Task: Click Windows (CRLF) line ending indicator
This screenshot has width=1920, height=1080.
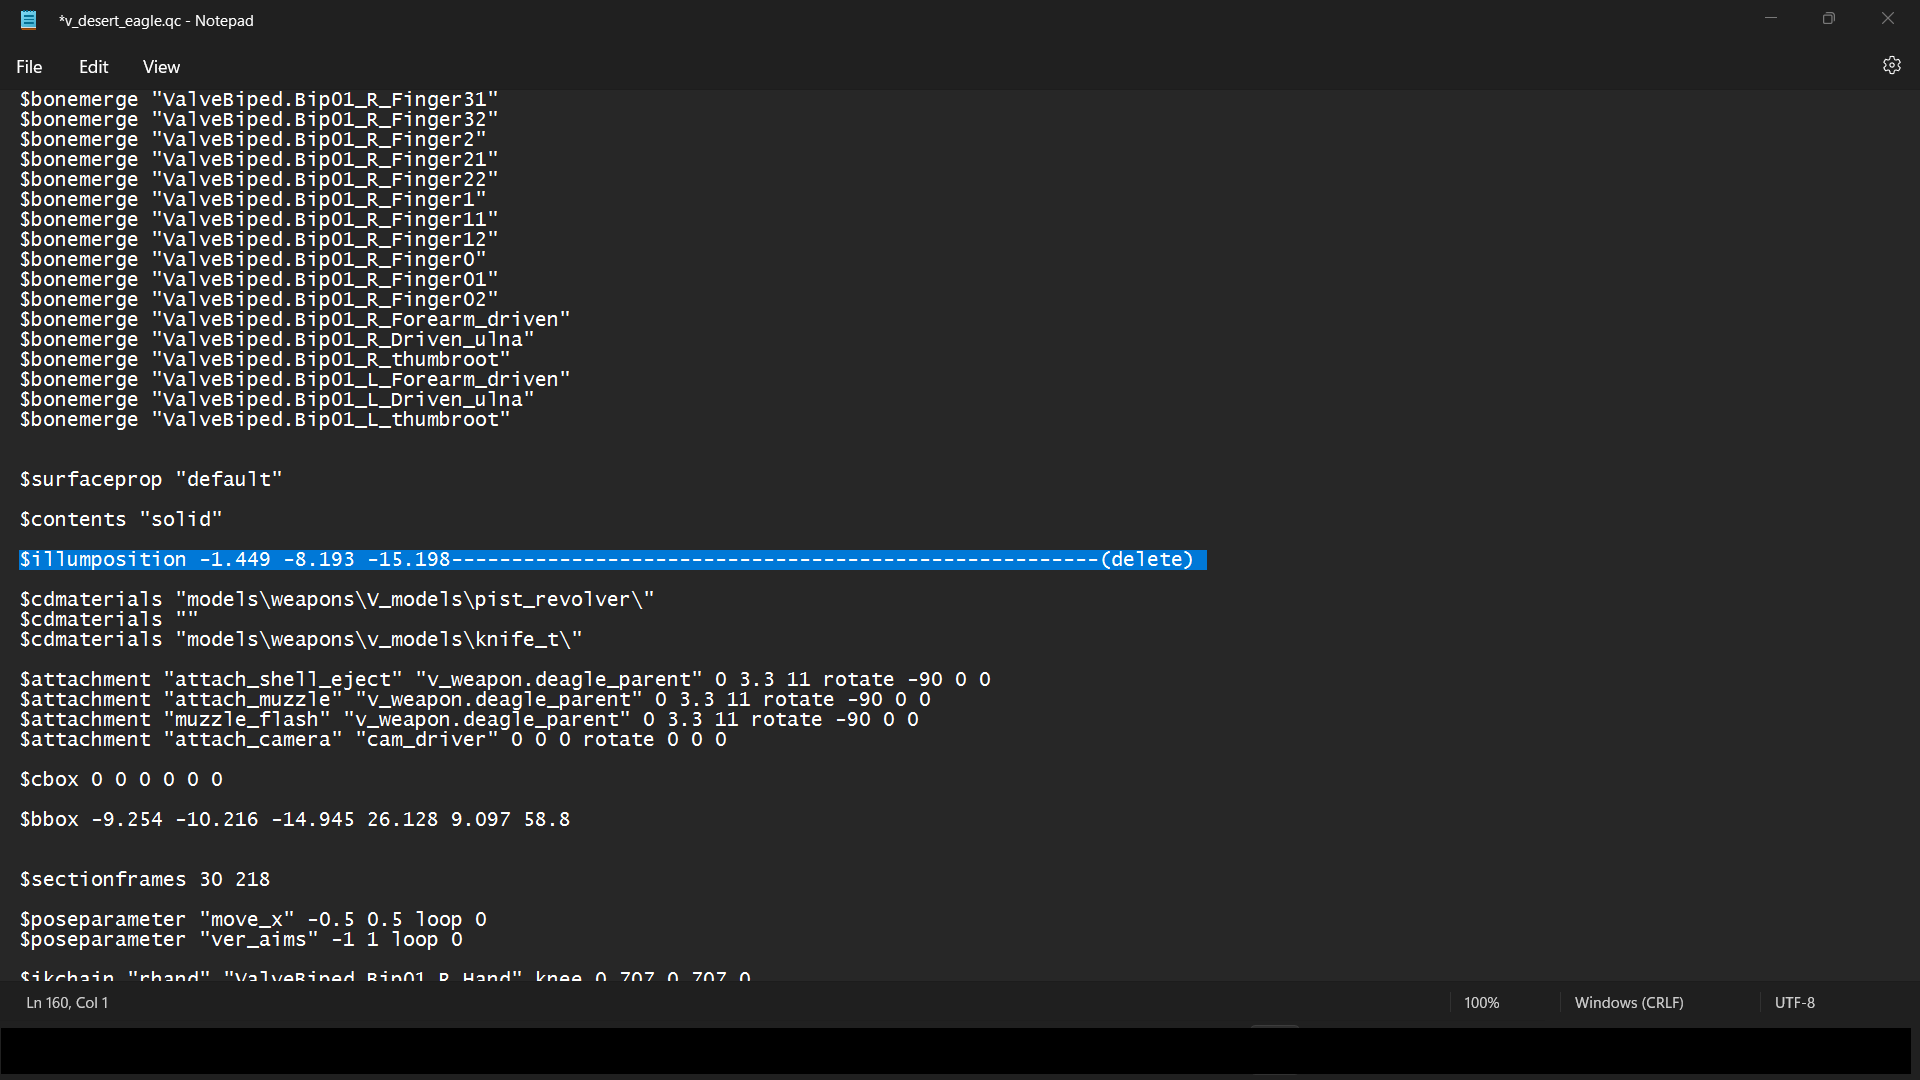Action: pos(1628,1002)
